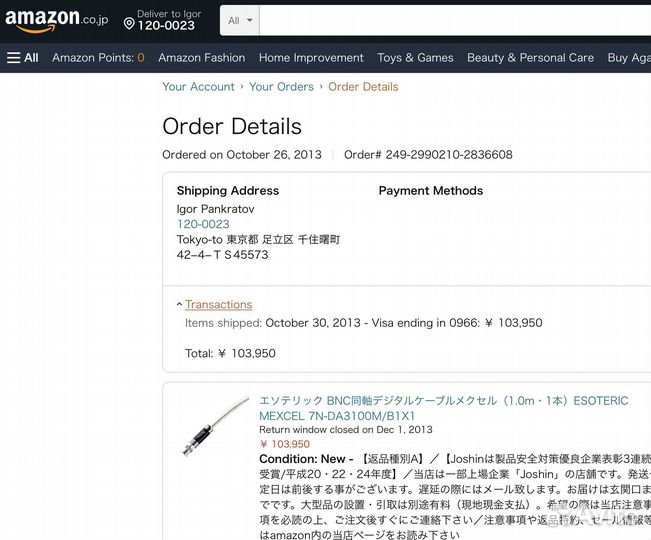Open Beauty & Personal Care section
The height and width of the screenshot is (540, 651).
tap(530, 58)
